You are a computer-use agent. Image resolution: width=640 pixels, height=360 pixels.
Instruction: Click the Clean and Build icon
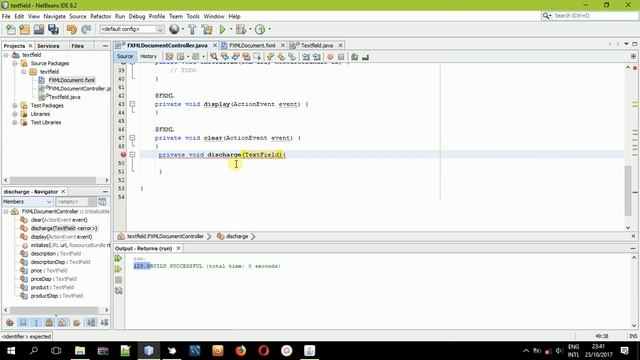pos(207,29)
